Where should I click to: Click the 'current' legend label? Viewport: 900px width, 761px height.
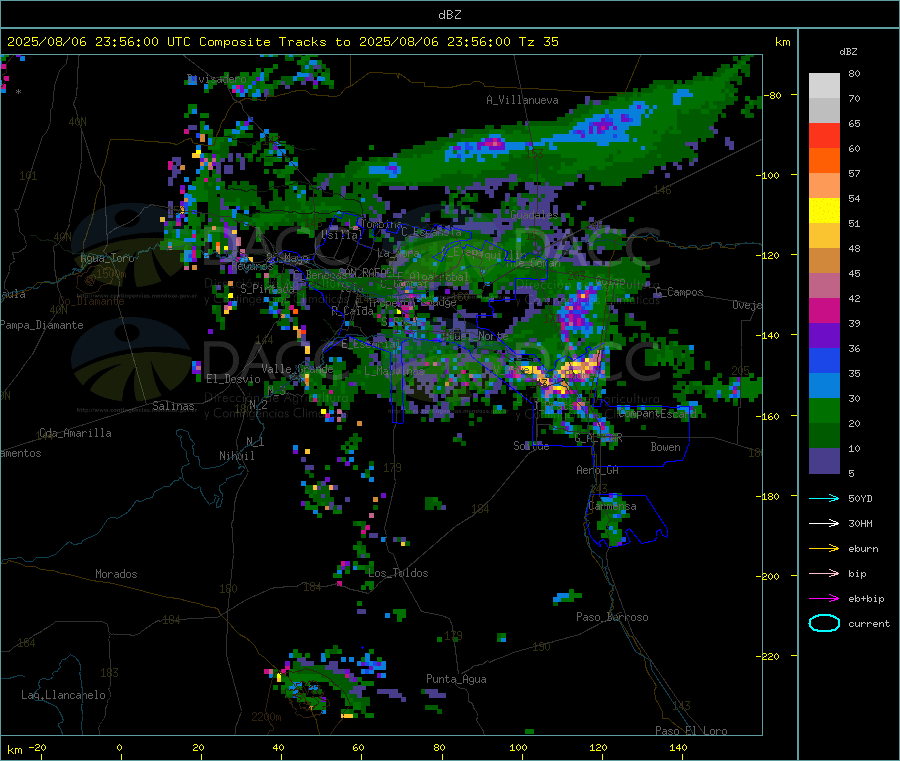click(869, 623)
